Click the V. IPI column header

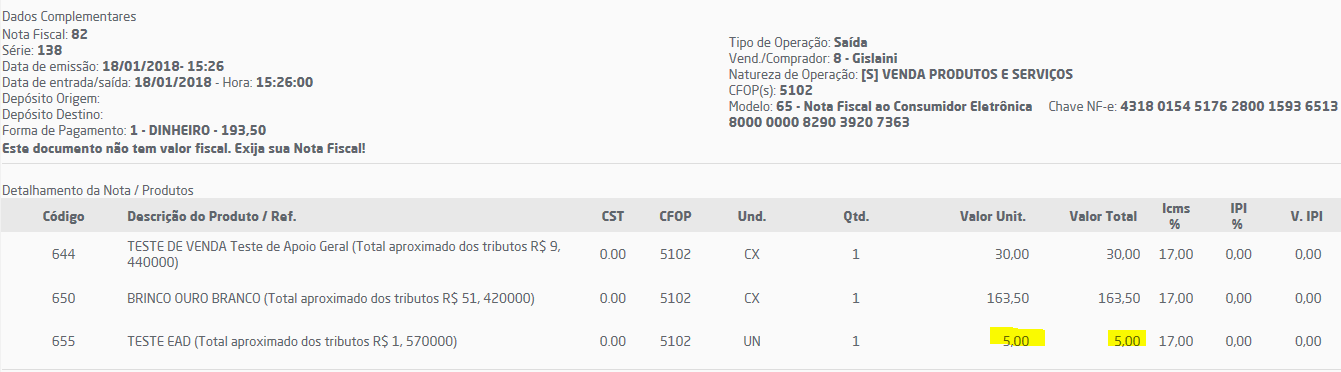click(1306, 216)
